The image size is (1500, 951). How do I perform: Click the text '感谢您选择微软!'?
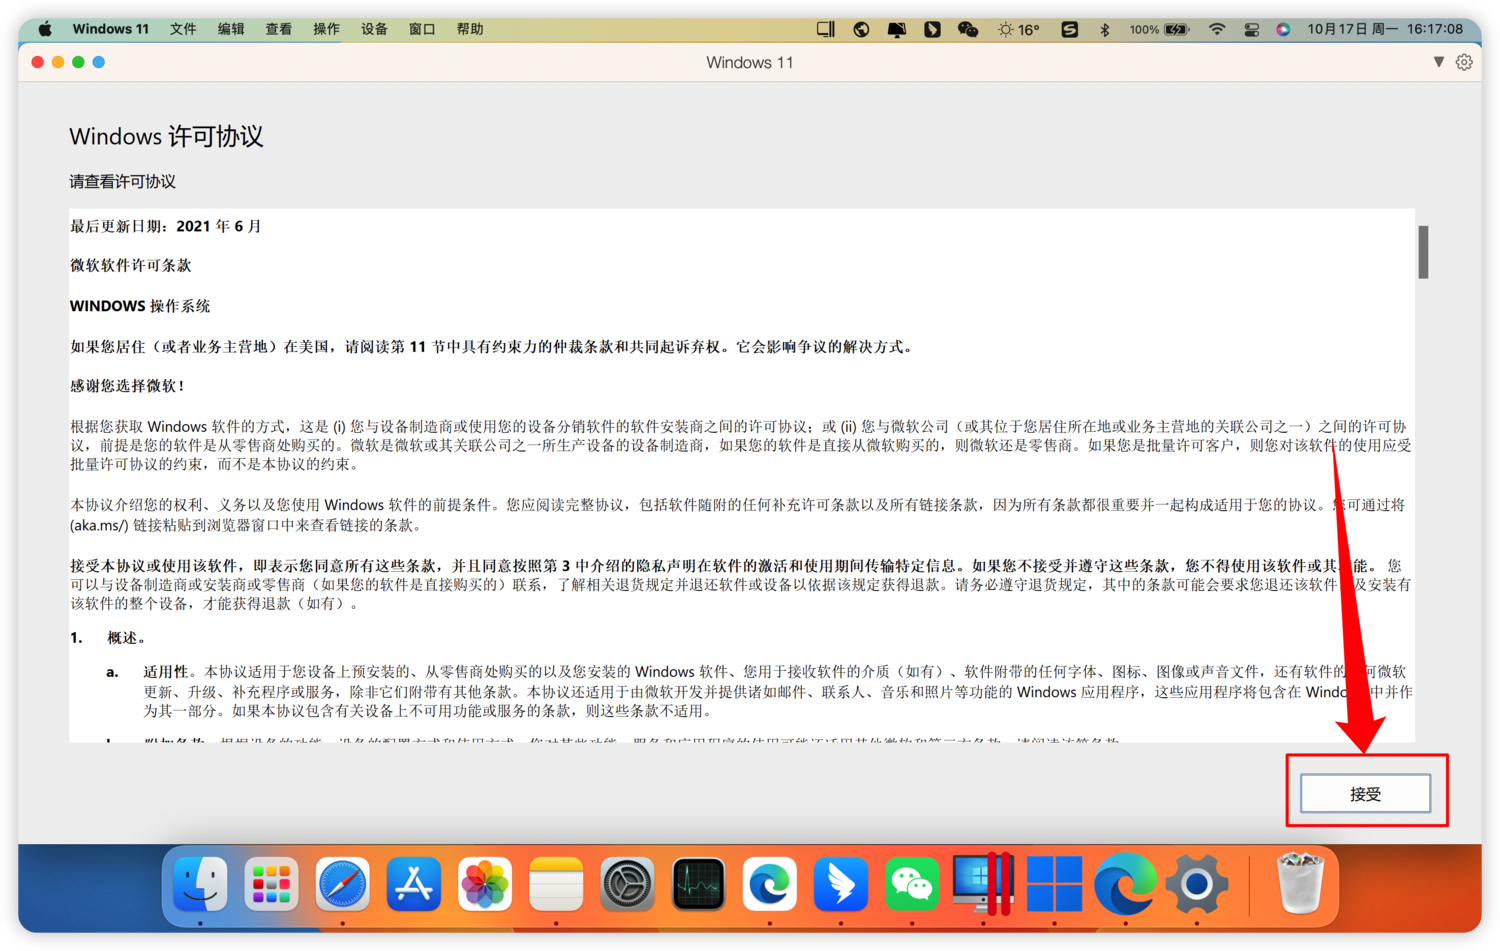coord(127,385)
